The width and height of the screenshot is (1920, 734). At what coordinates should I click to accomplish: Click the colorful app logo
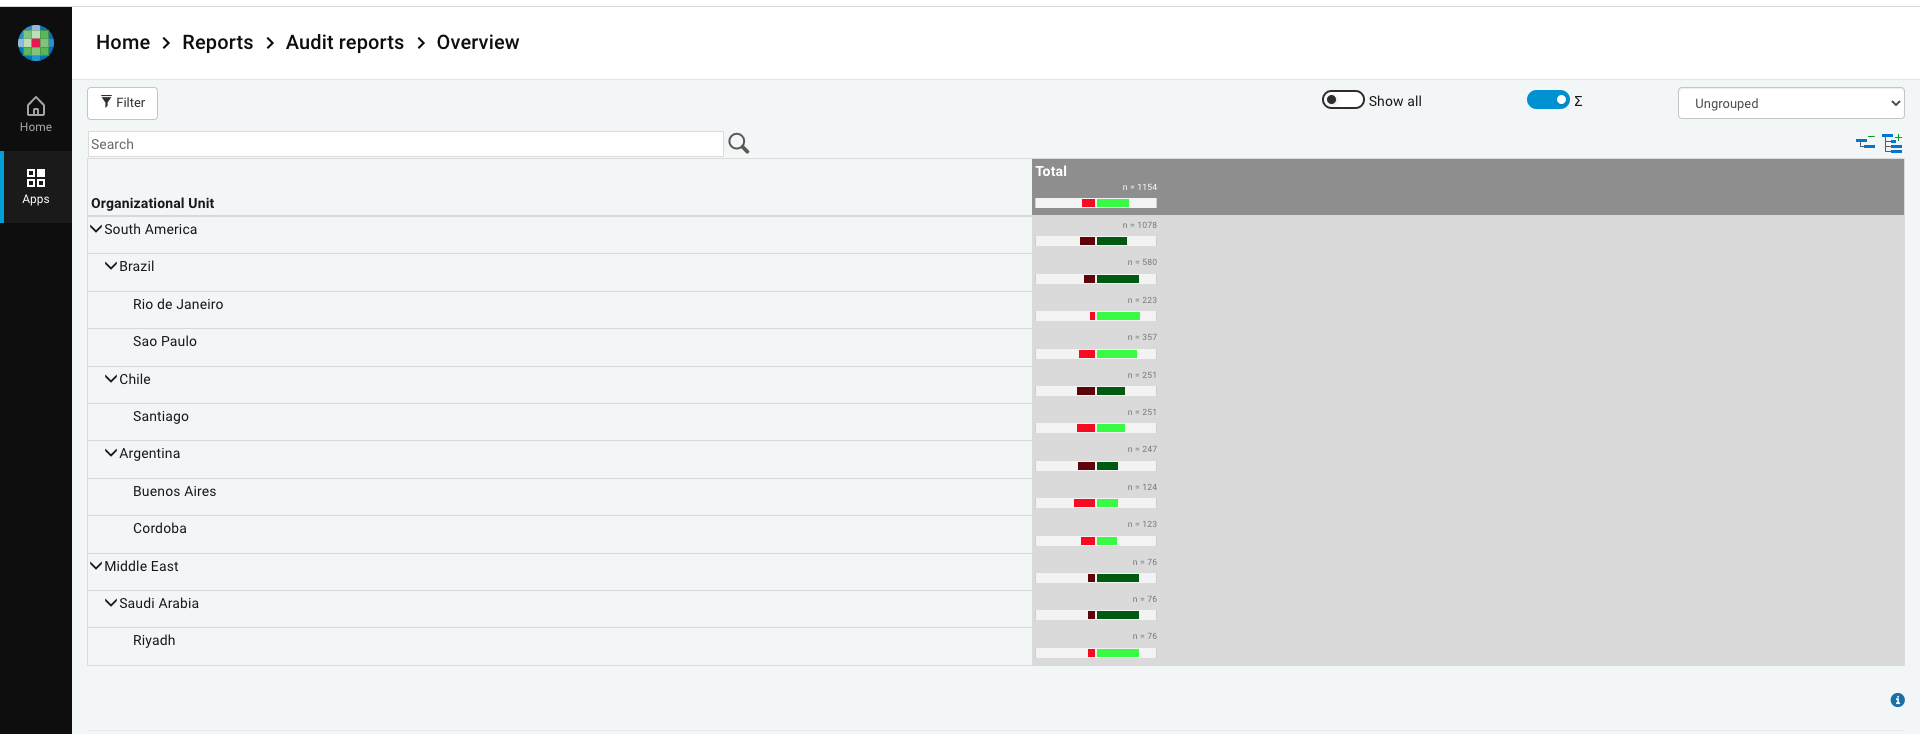(36, 43)
